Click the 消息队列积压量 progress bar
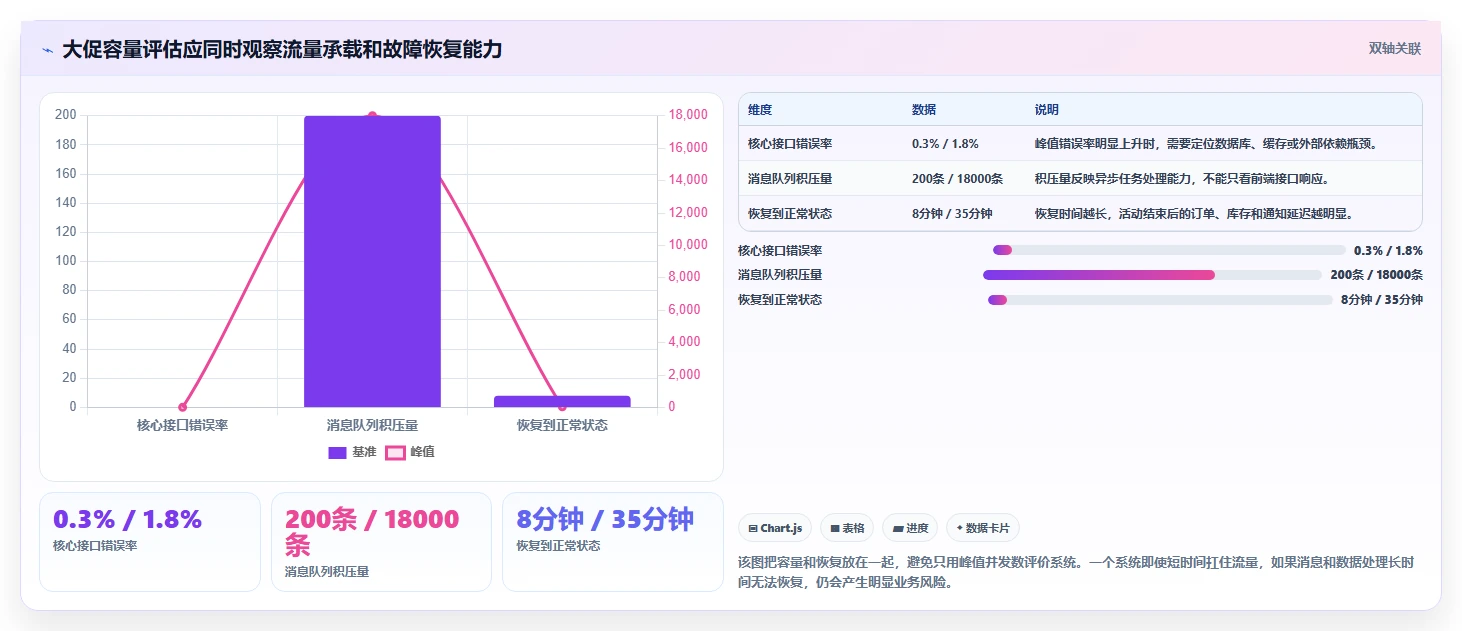Image resolution: width=1462 pixels, height=631 pixels. click(1152, 275)
